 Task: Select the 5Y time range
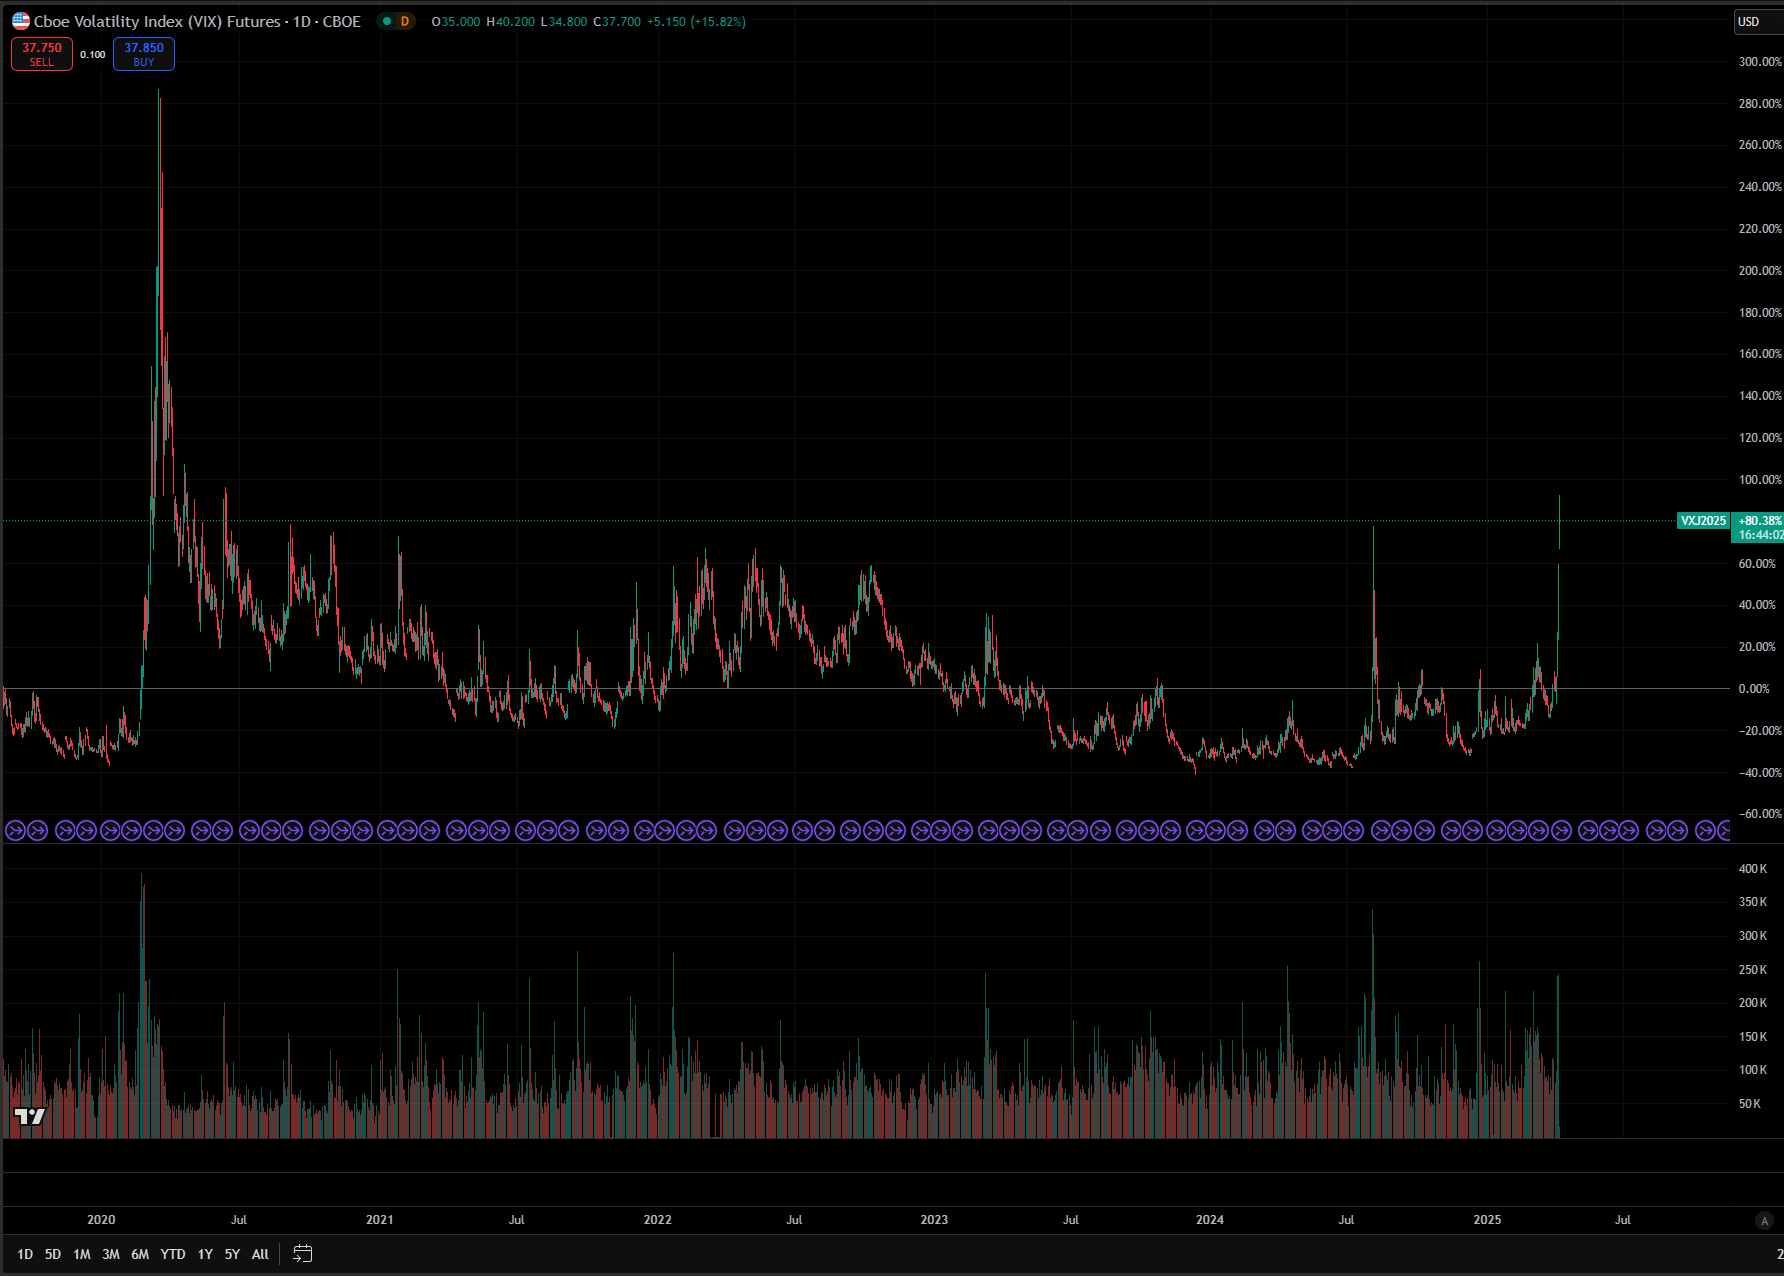232,1254
